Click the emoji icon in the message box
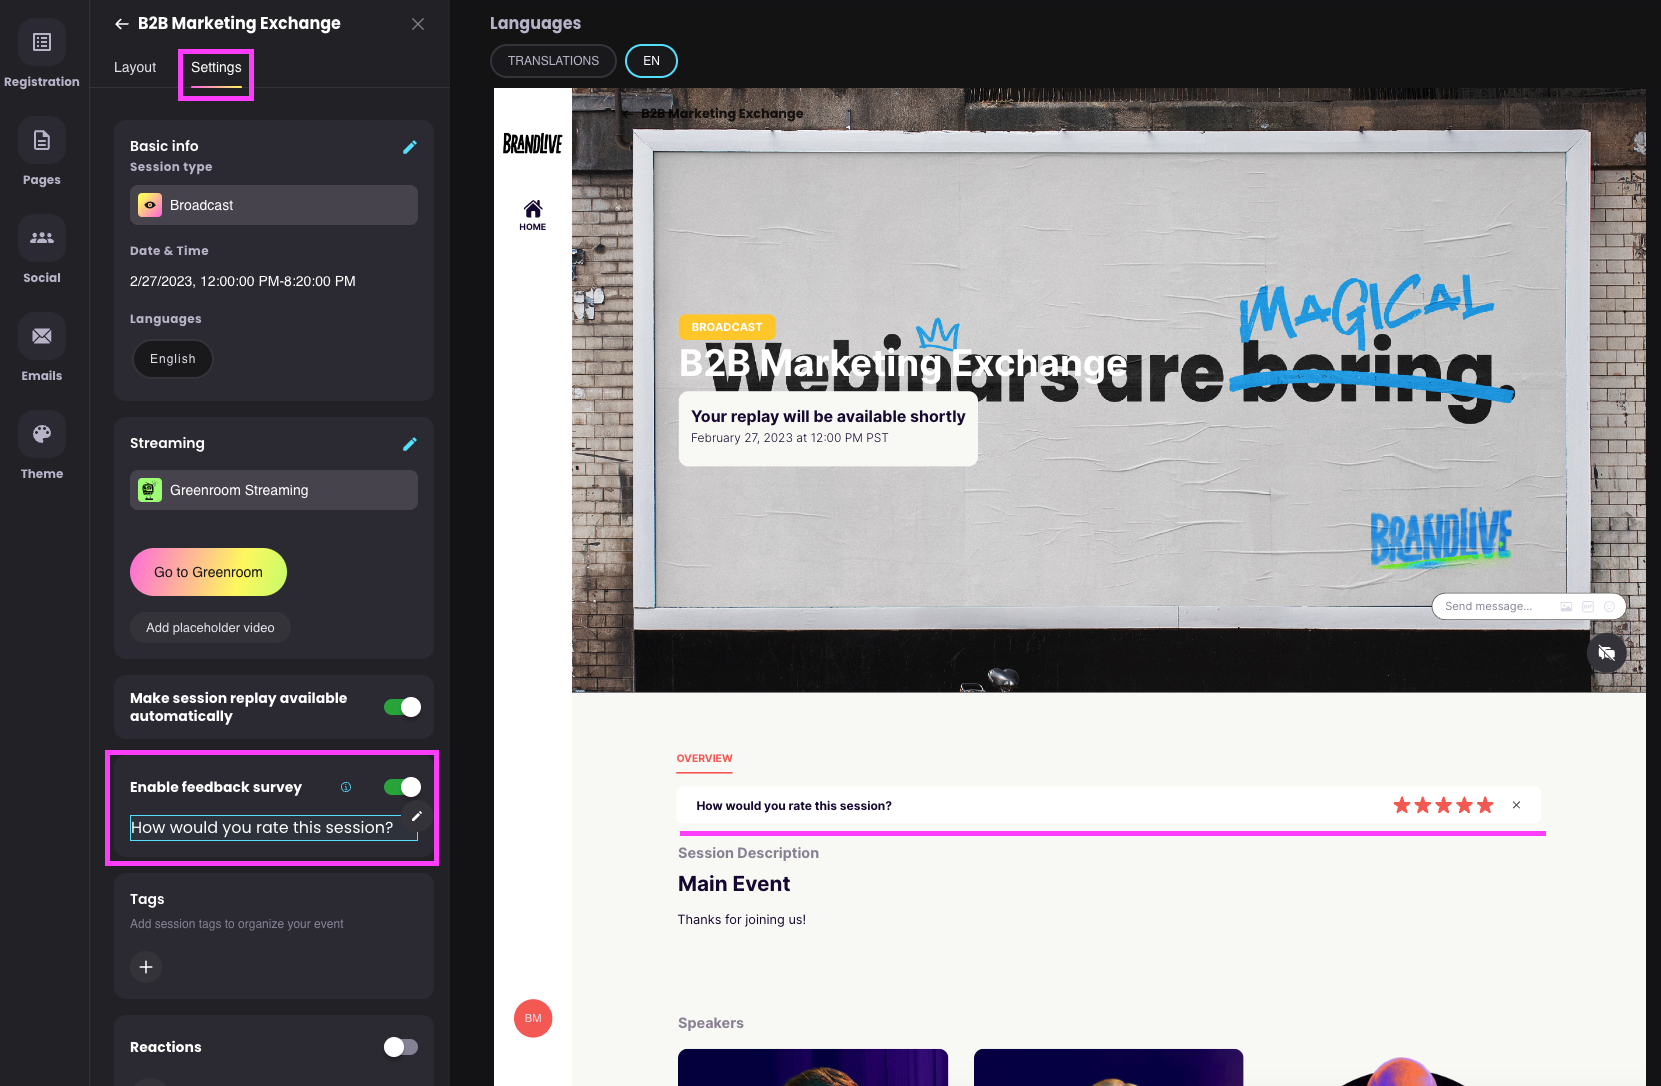 click(1609, 606)
